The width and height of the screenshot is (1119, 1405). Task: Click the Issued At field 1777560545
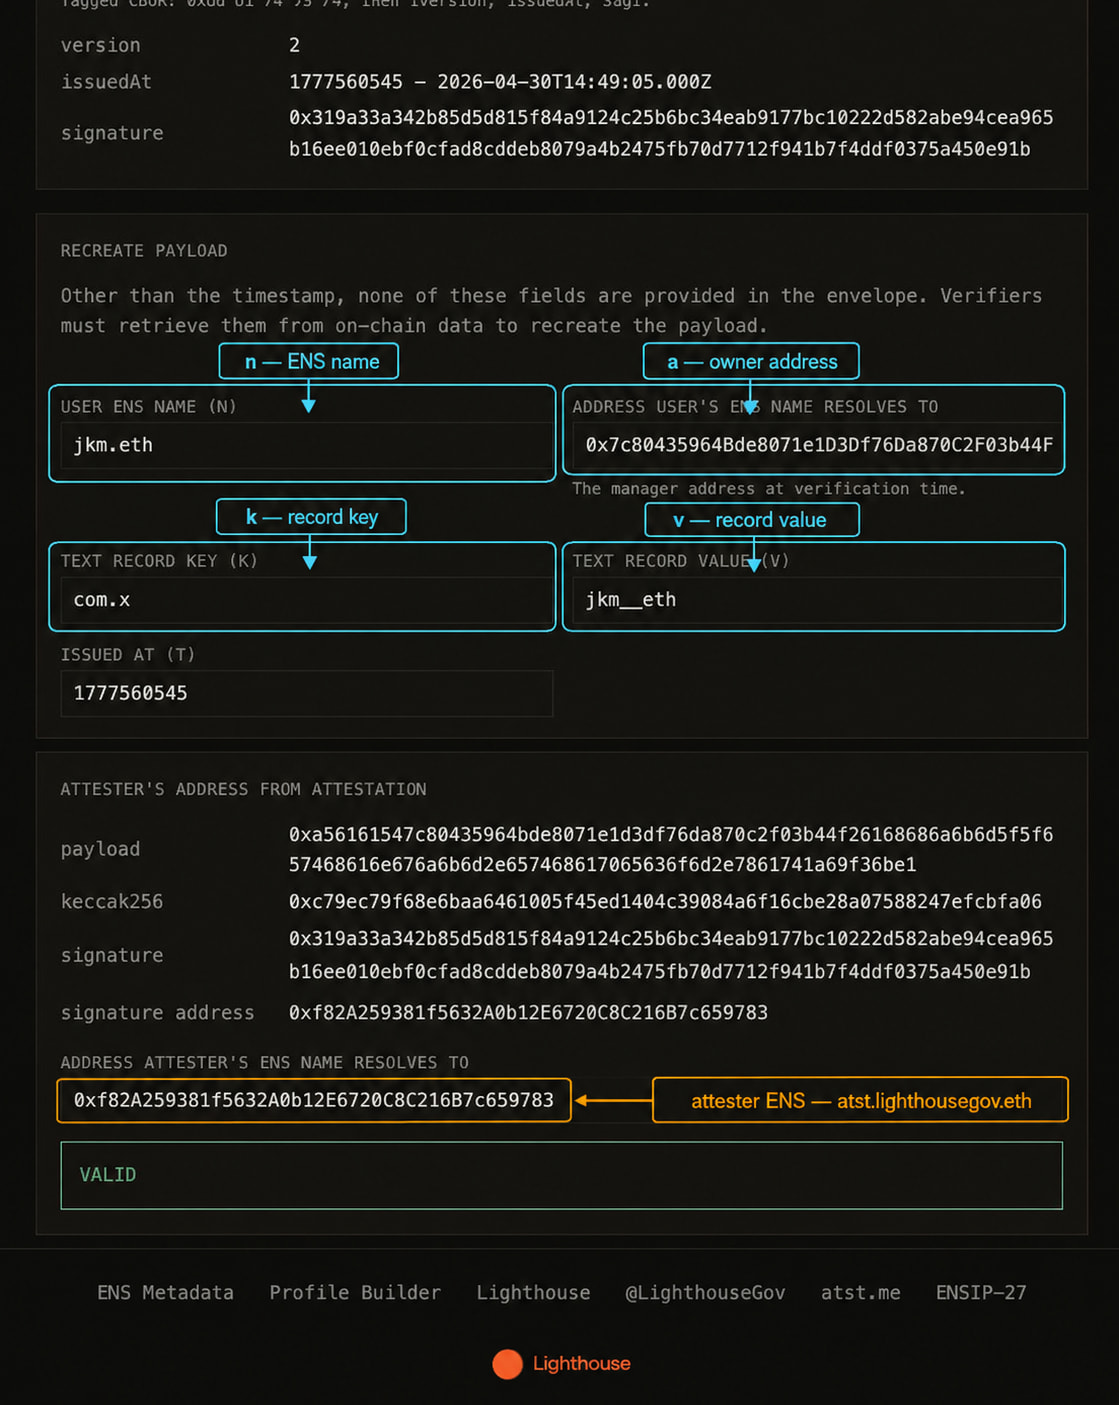[306, 693]
